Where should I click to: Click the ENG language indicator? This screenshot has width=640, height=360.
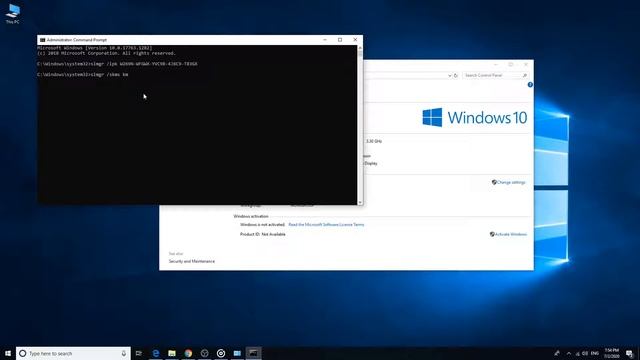click(x=595, y=353)
